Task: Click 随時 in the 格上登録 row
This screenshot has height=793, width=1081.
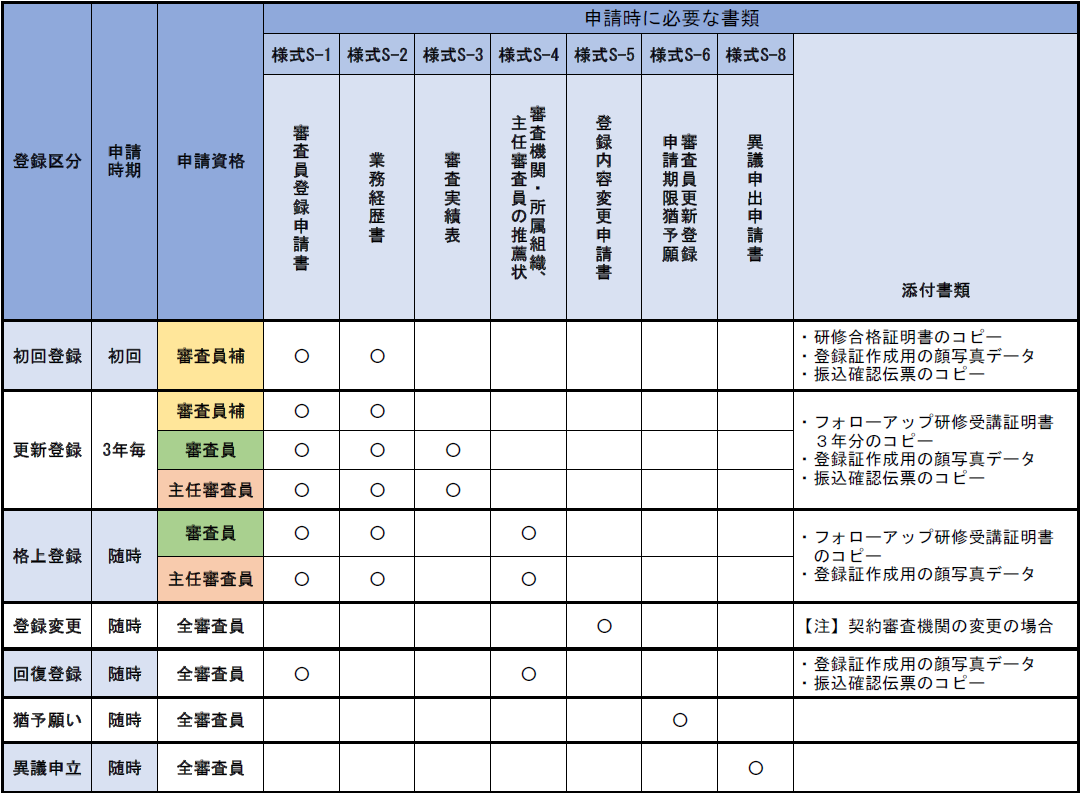Action: 124,556
